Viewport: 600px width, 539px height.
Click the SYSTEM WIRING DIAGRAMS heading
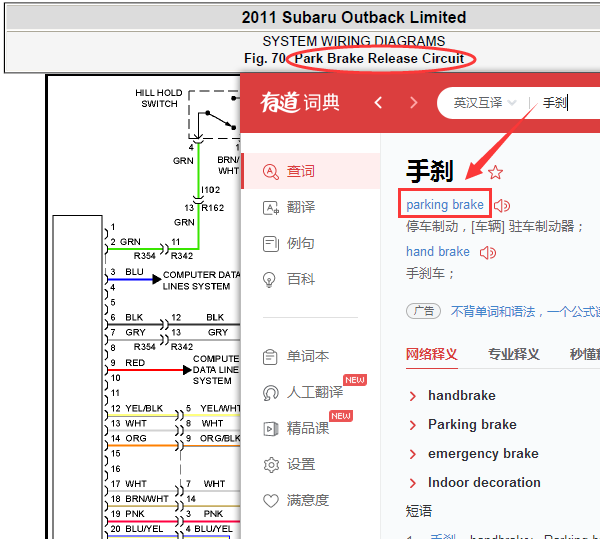tap(354, 41)
